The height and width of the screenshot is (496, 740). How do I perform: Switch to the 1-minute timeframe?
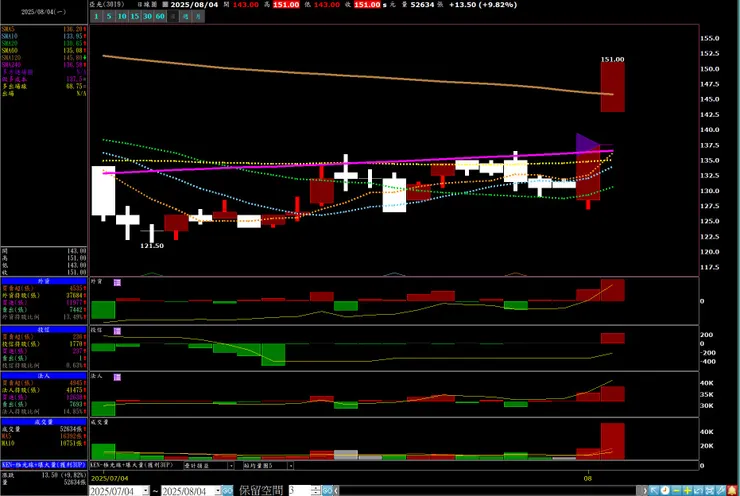(96, 17)
